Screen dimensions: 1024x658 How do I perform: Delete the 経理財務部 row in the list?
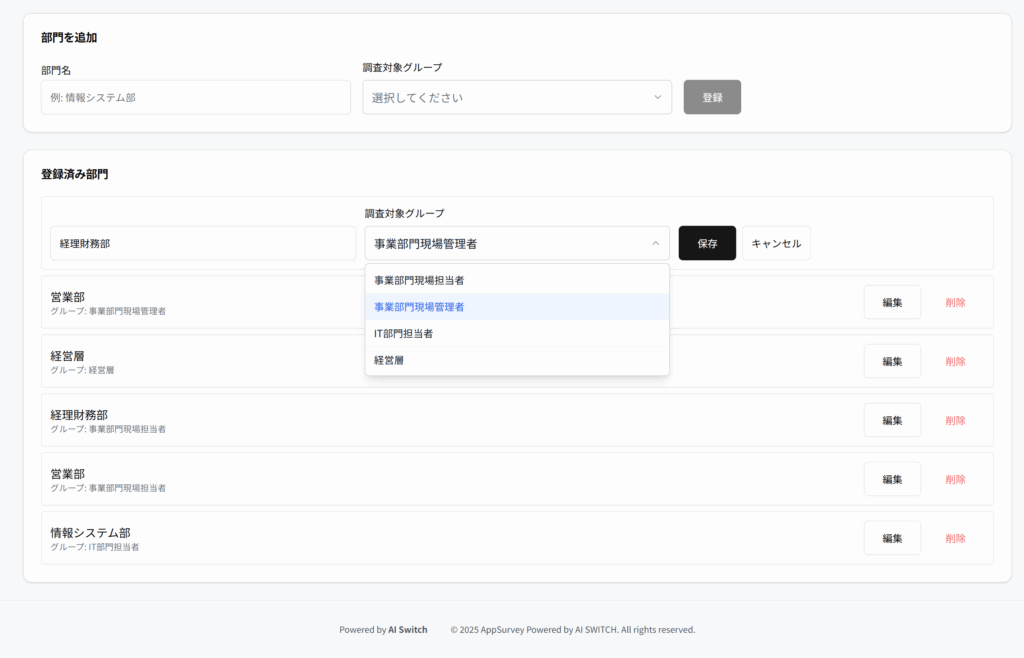[955, 420]
